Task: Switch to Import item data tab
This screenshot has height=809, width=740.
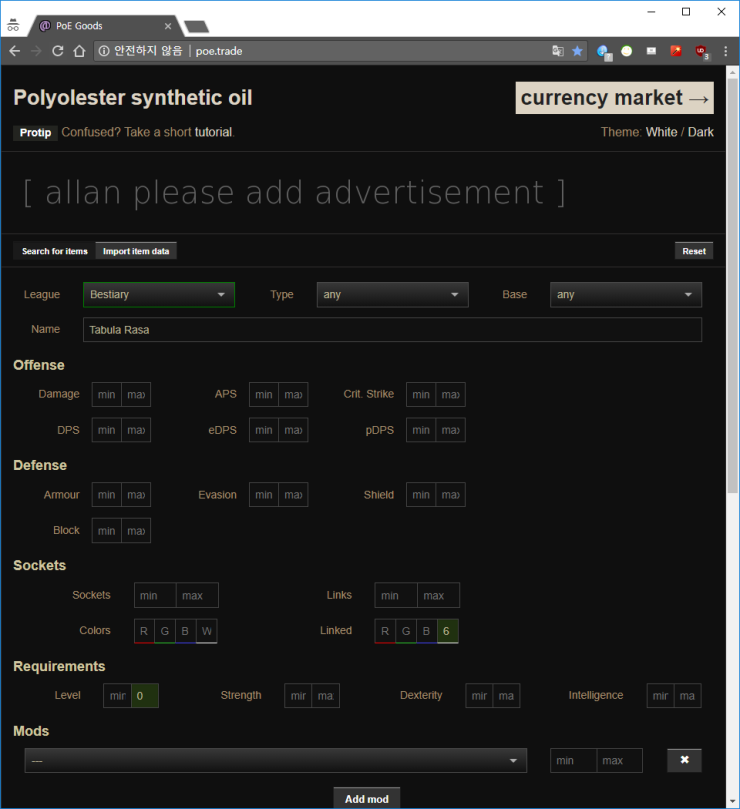Action: pyautogui.click(x=136, y=251)
